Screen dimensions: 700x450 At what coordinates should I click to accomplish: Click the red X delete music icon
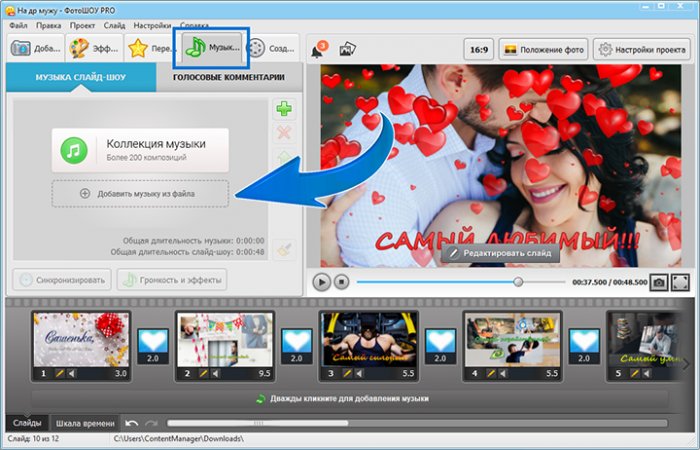pos(283,134)
